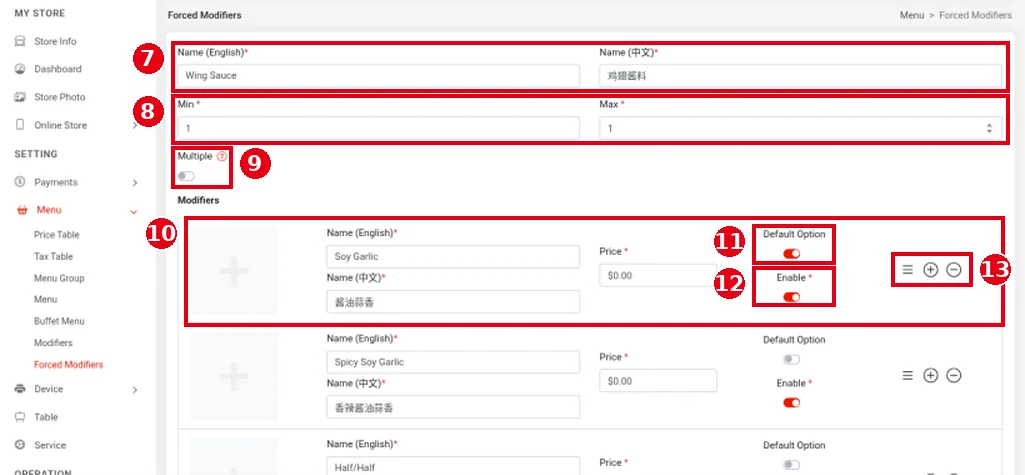Toggle the Multiple switch
1025x475 pixels.
click(x=186, y=176)
